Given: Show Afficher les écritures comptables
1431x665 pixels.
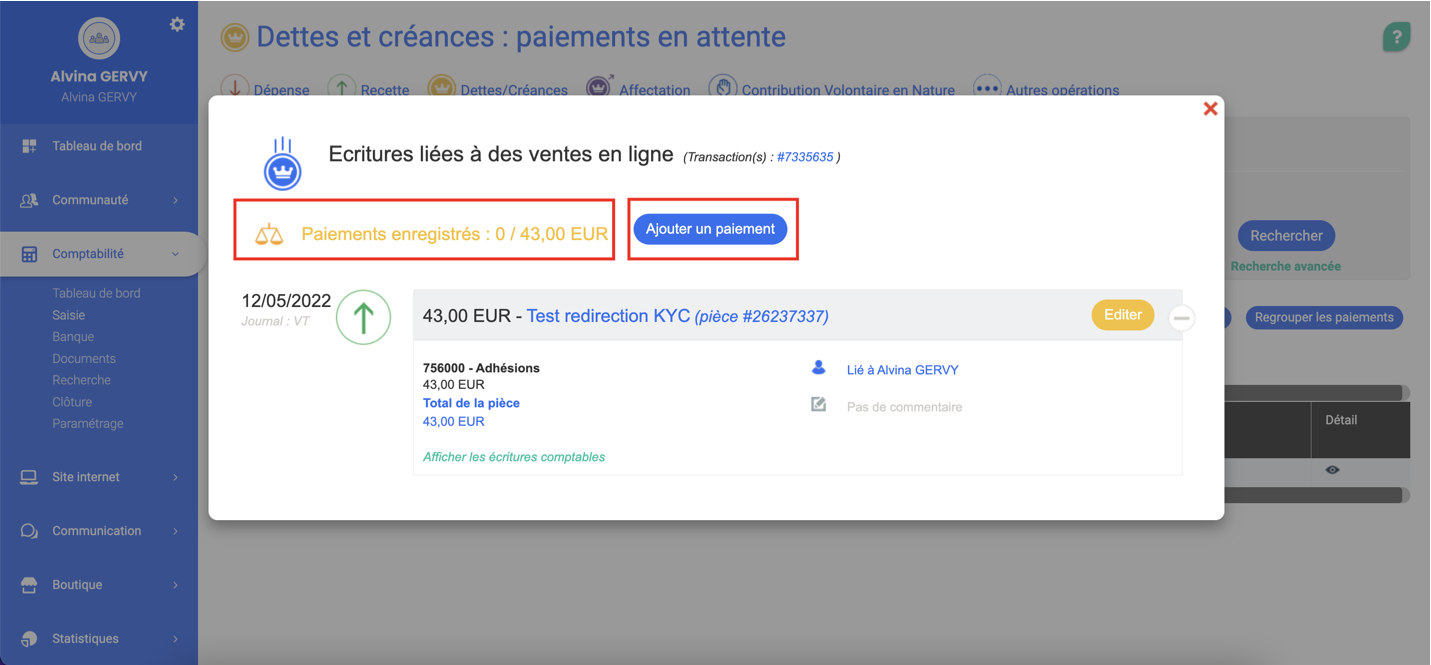Looking at the screenshot, I should 514,457.
